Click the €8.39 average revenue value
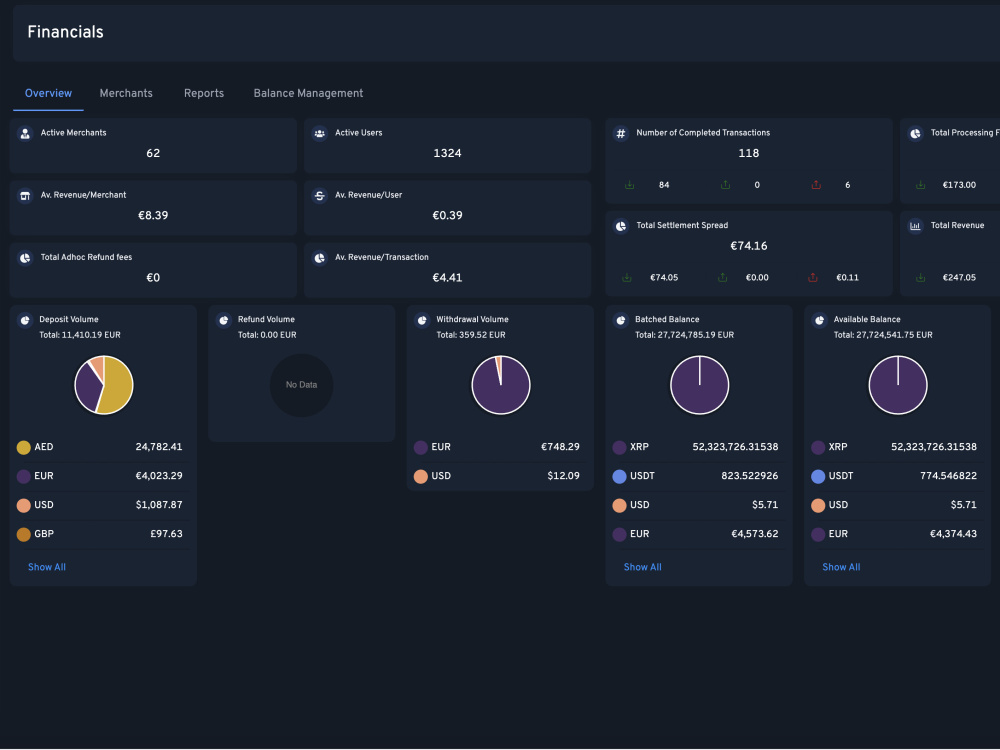Image resolution: width=1000 pixels, height=750 pixels. tap(153, 216)
